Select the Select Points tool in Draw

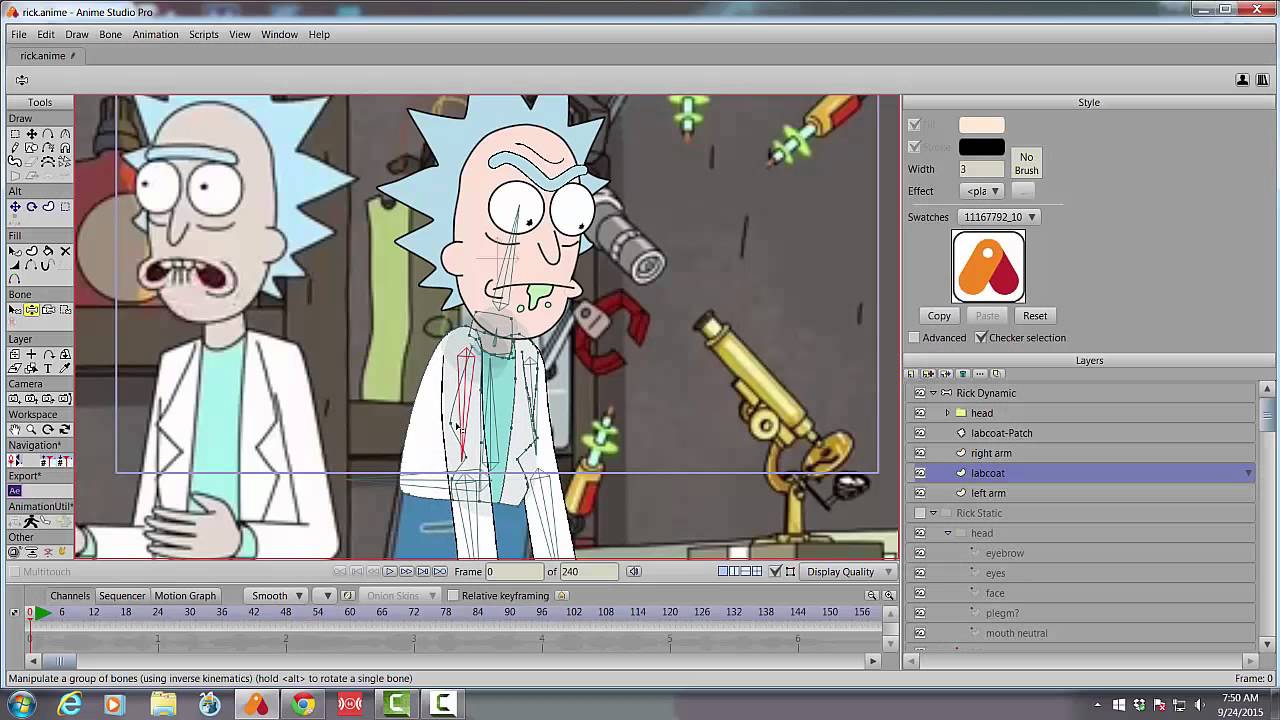pos(15,134)
